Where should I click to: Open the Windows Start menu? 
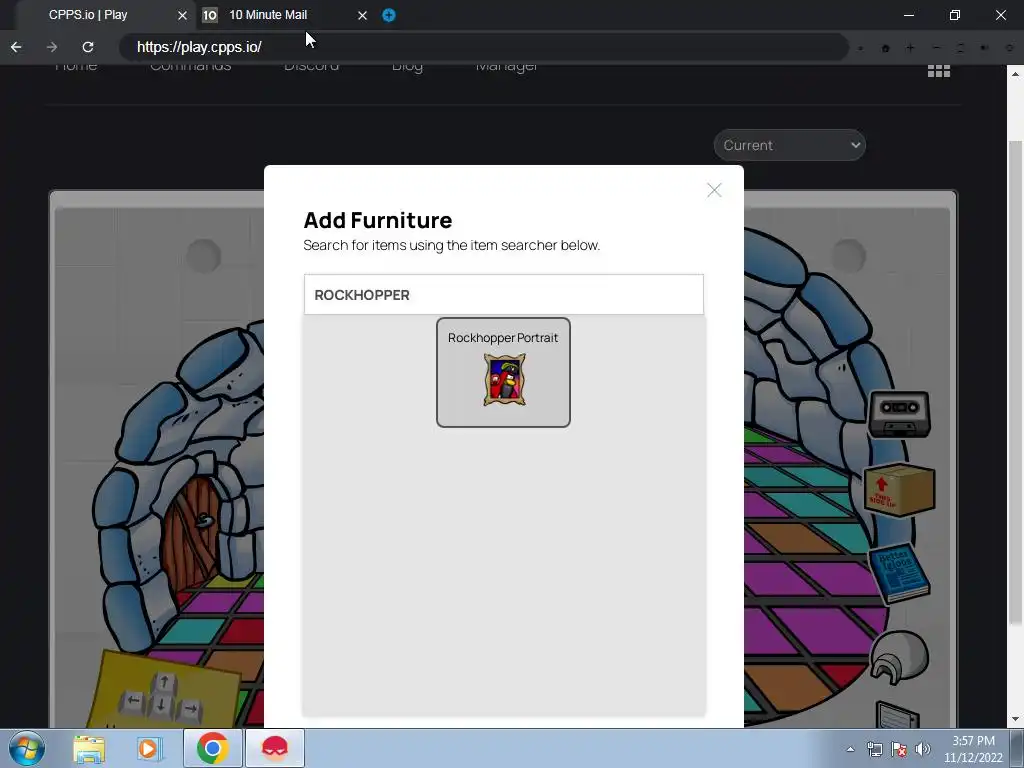click(27, 748)
